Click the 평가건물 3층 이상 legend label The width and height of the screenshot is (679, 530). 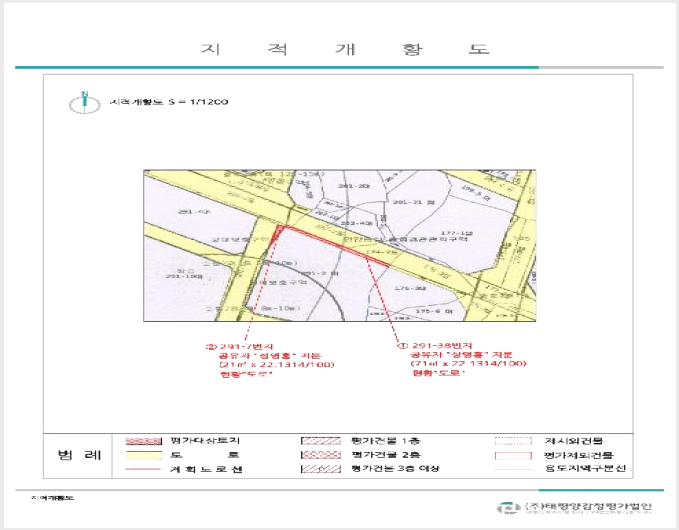tap(395, 469)
